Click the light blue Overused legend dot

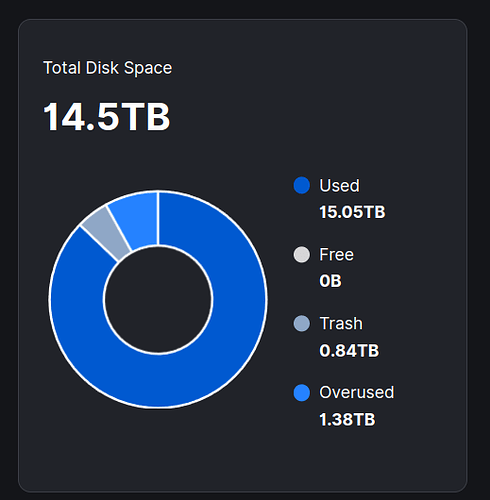click(x=302, y=393)
